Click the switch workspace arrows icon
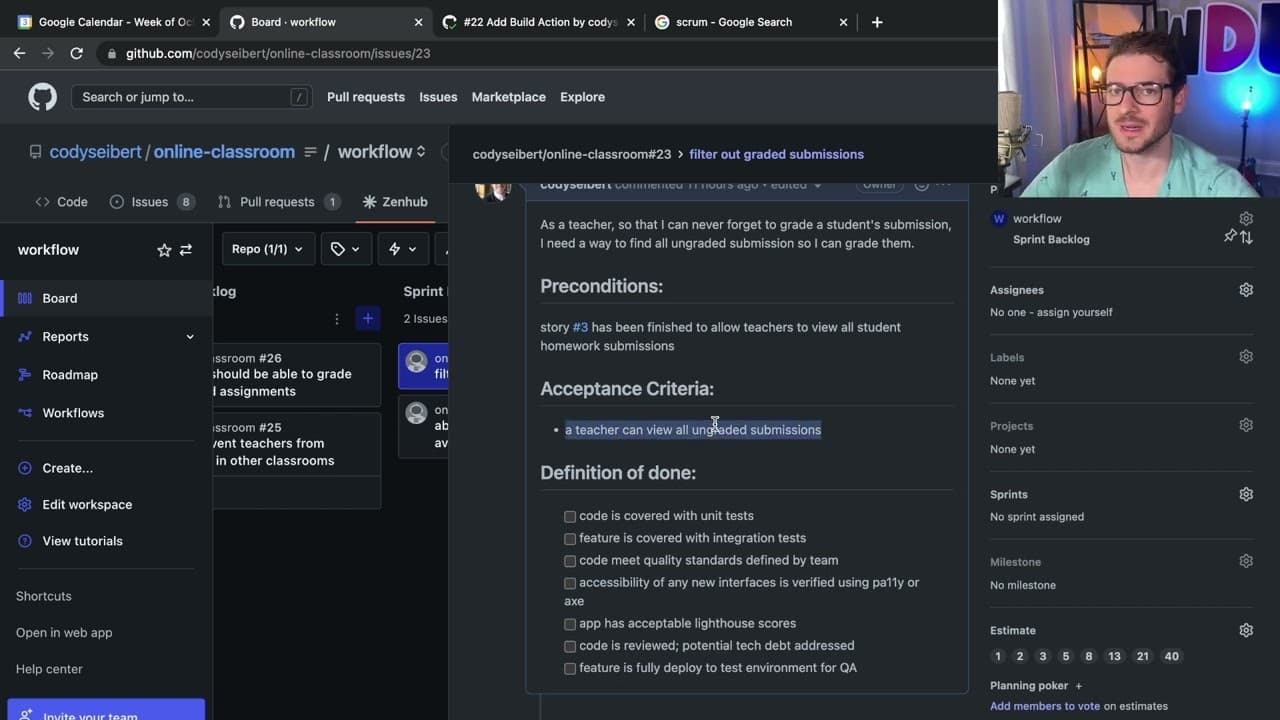The width and height of the screenshot is (1280, 720). (186, 250)
